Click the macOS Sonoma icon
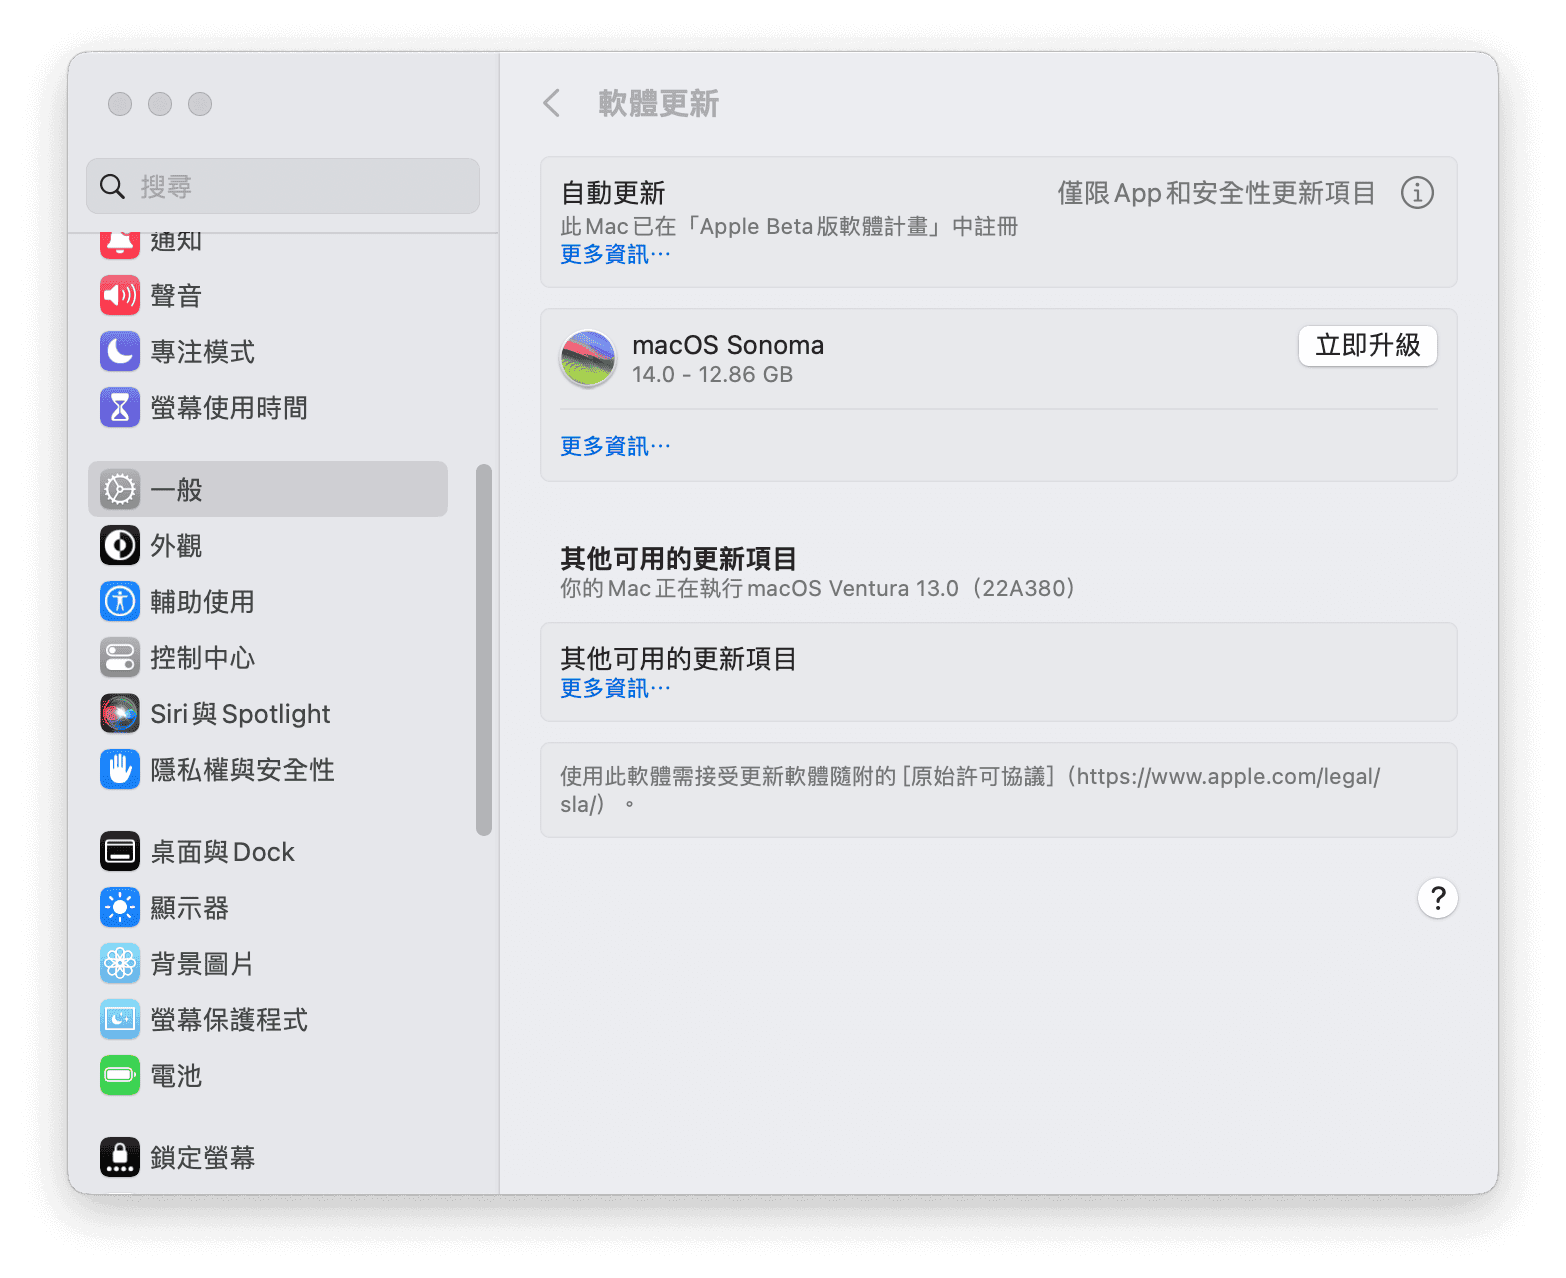Viewport: 1566px width, 1278px height. [588, 359]
